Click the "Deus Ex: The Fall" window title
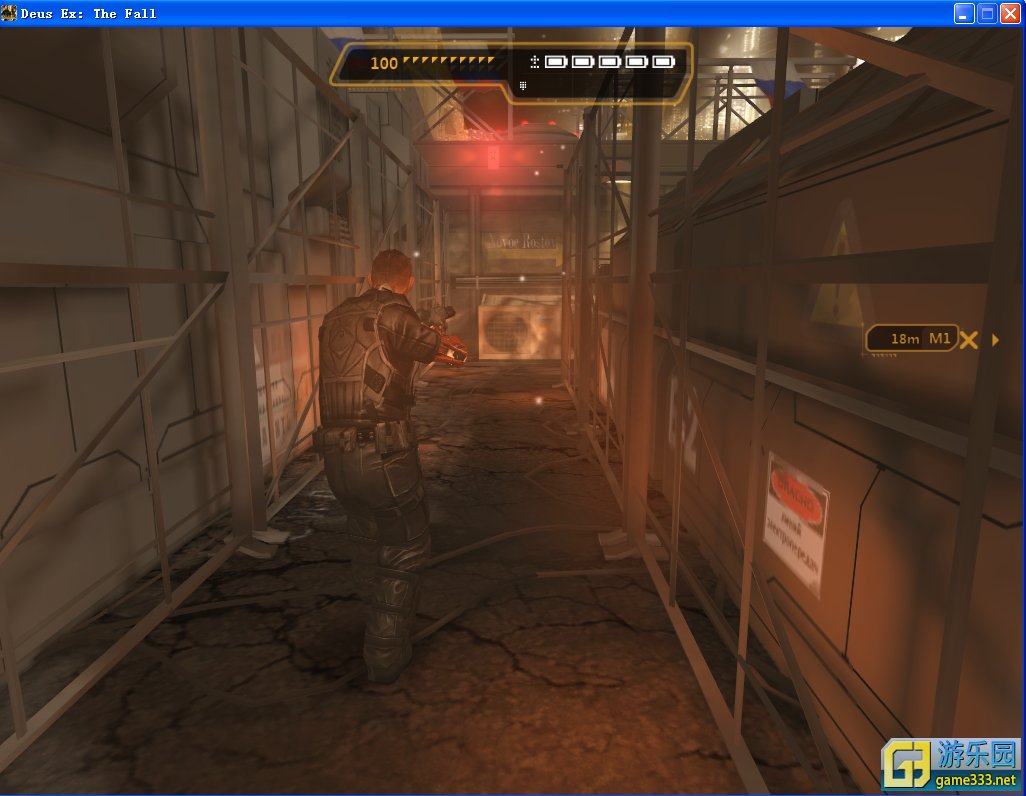 click(x=88, y=13)
